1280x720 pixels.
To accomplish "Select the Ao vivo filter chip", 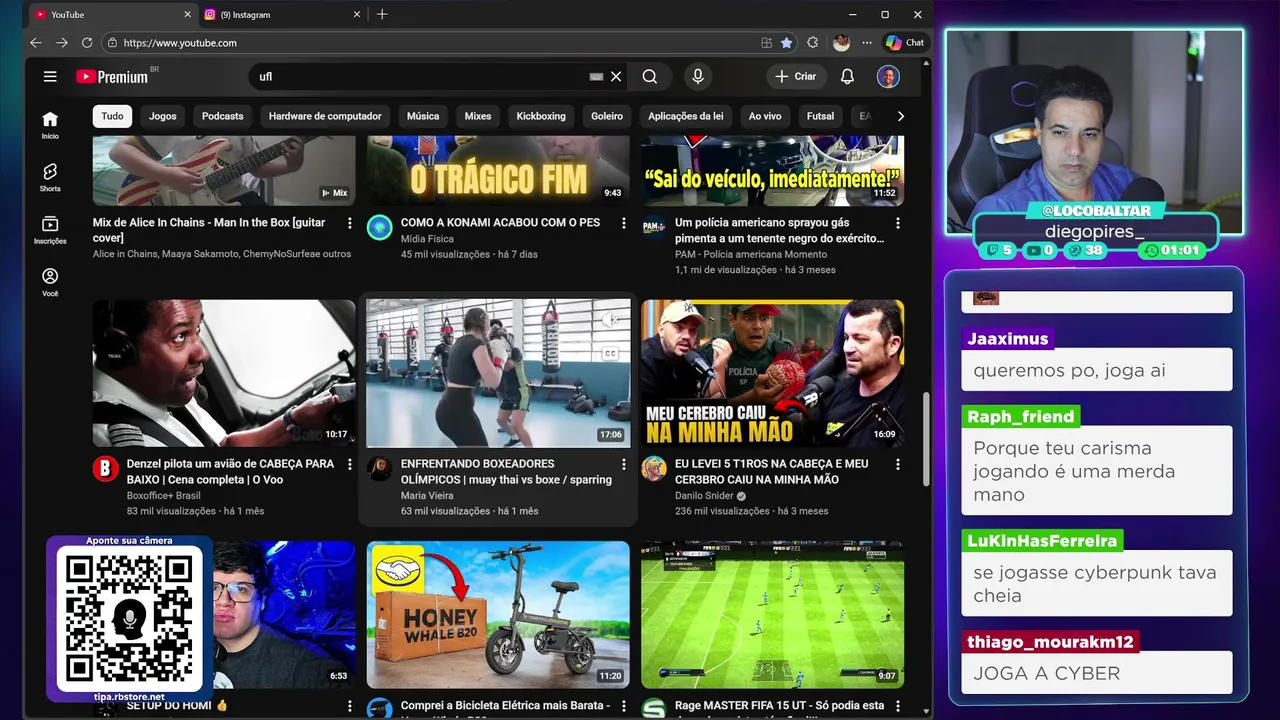I will tap(765, 116).
